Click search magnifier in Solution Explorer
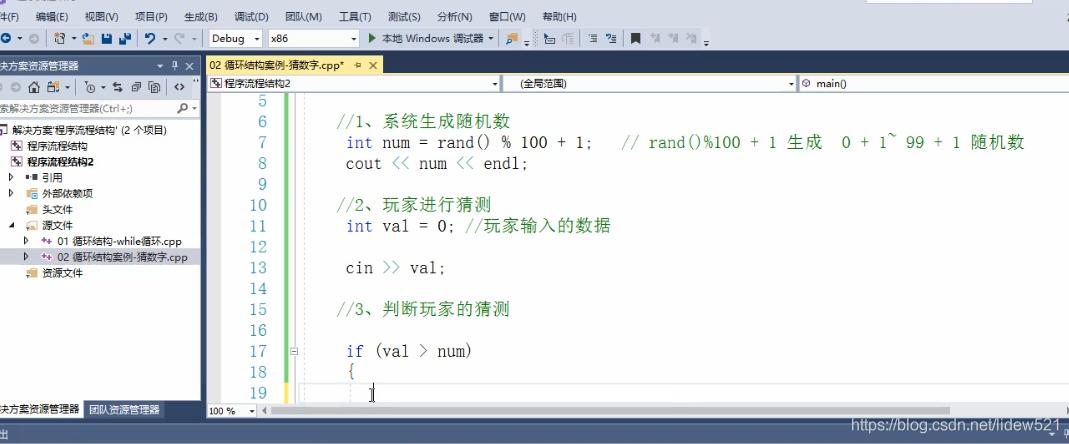This screenshot has height=444, width=1069. [182, 108]
